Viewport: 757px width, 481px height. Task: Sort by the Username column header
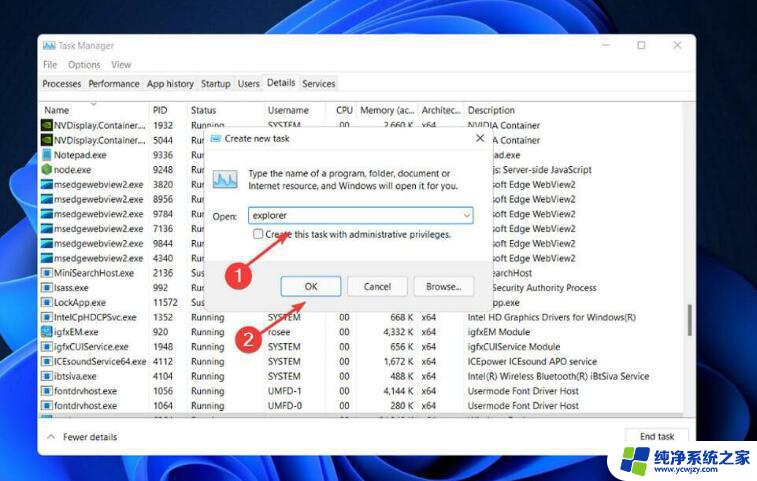[x=288, y=110]
